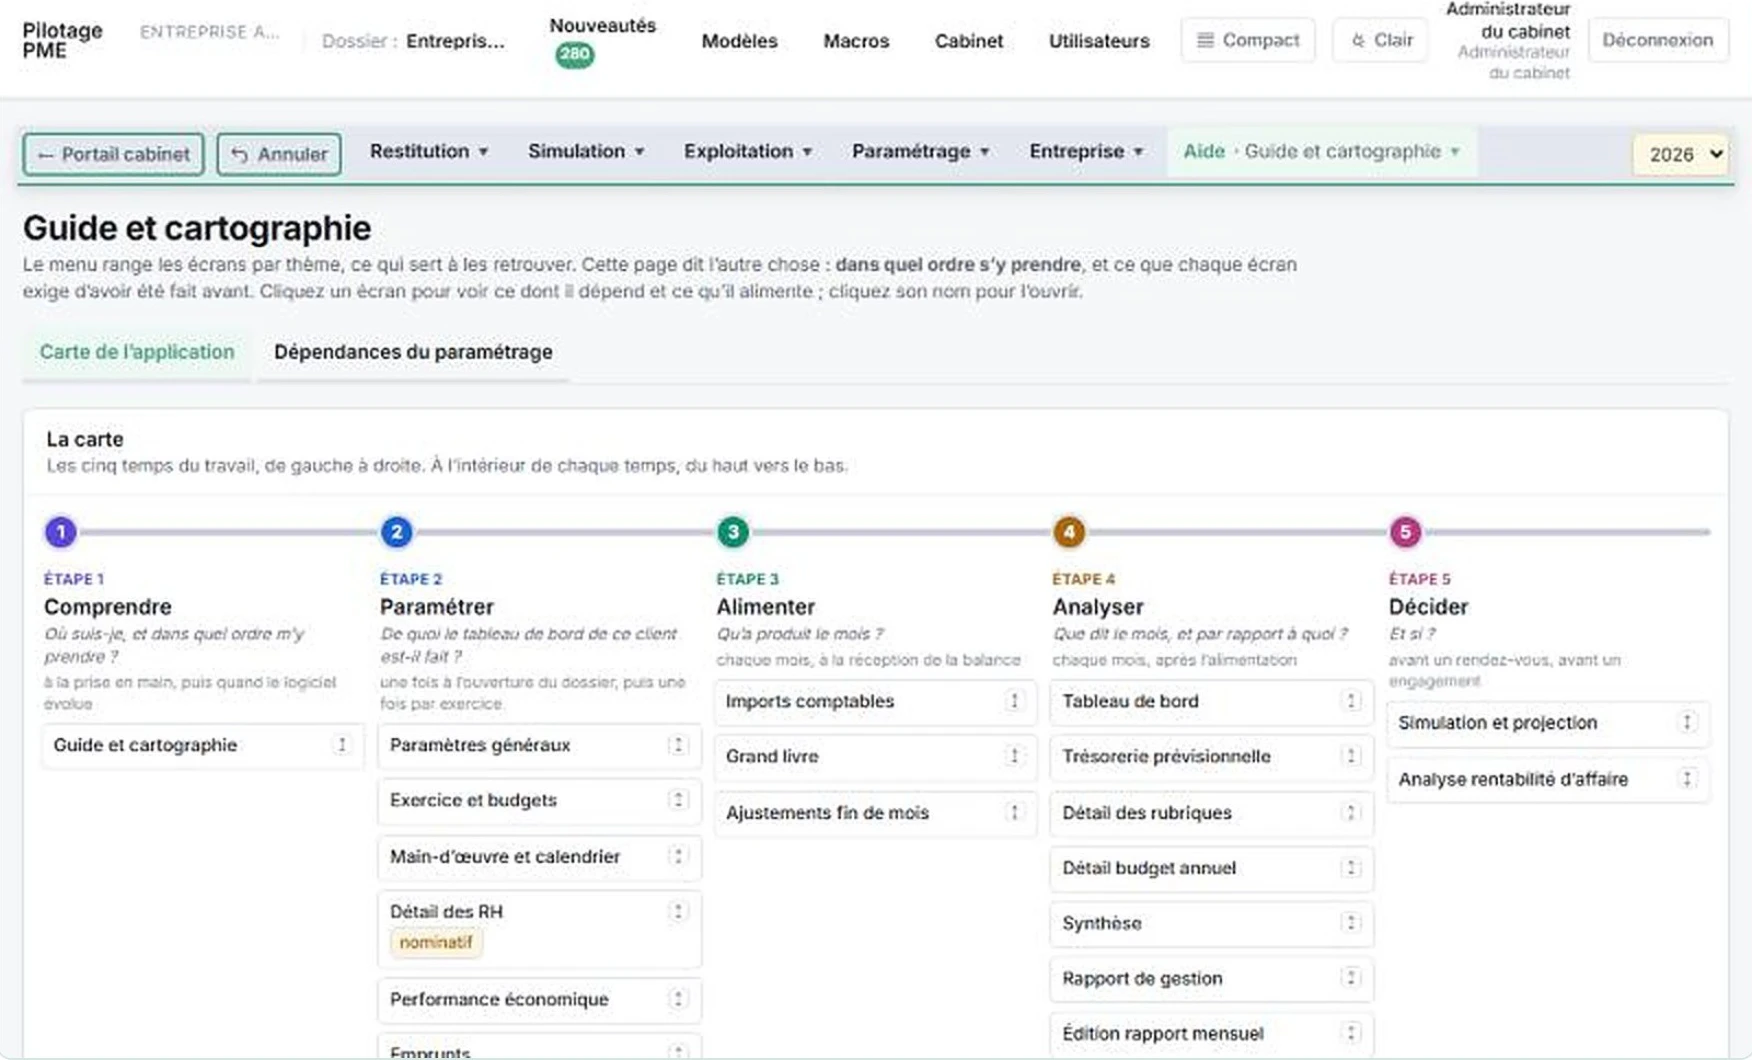
Task: Open the Simulation dropdown menu
Action: point(586,152)
